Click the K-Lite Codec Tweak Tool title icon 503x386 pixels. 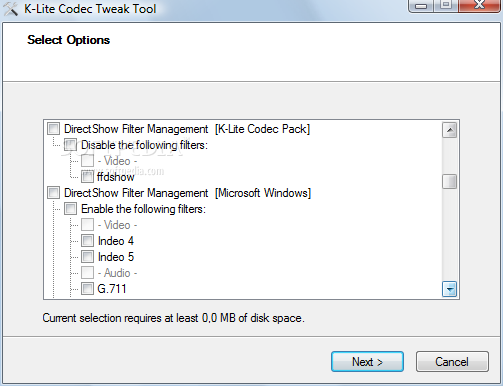coord(10,9)
